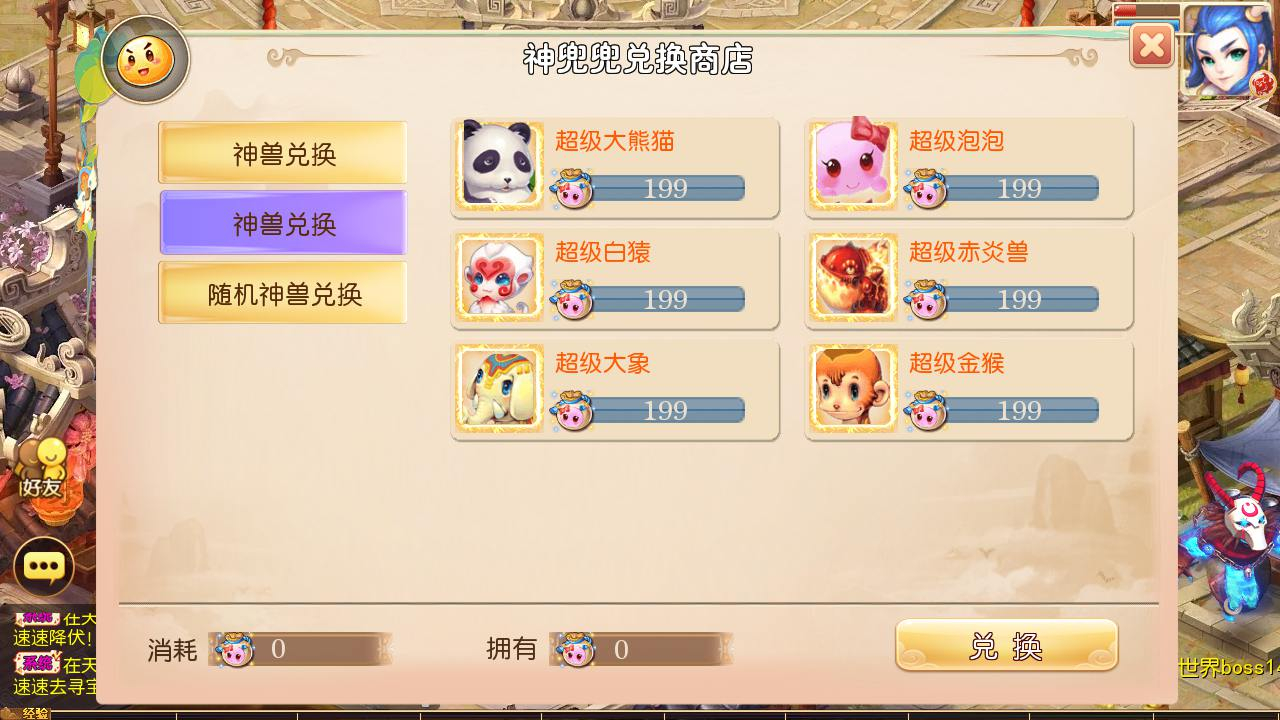Pick the 超级赤炎兽 fire beast icon

pos(853,276)
